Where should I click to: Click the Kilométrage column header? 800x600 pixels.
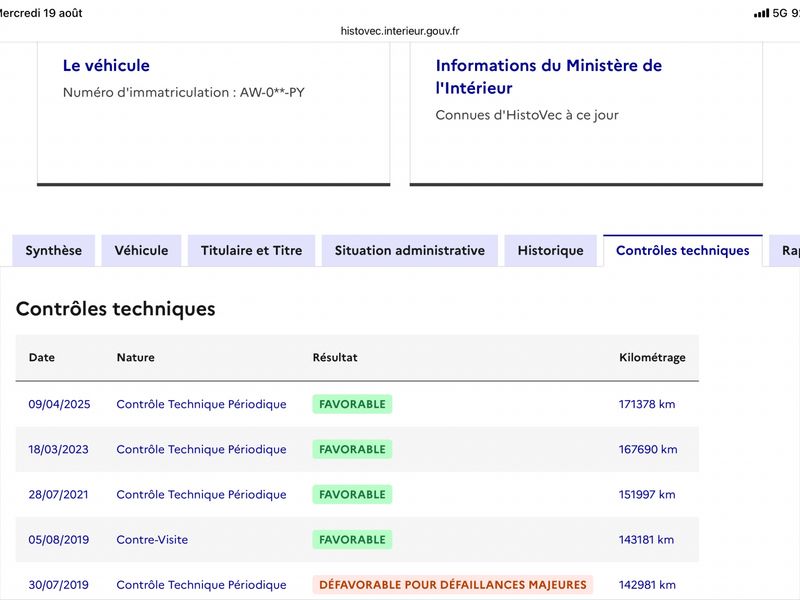coord(652,357)
